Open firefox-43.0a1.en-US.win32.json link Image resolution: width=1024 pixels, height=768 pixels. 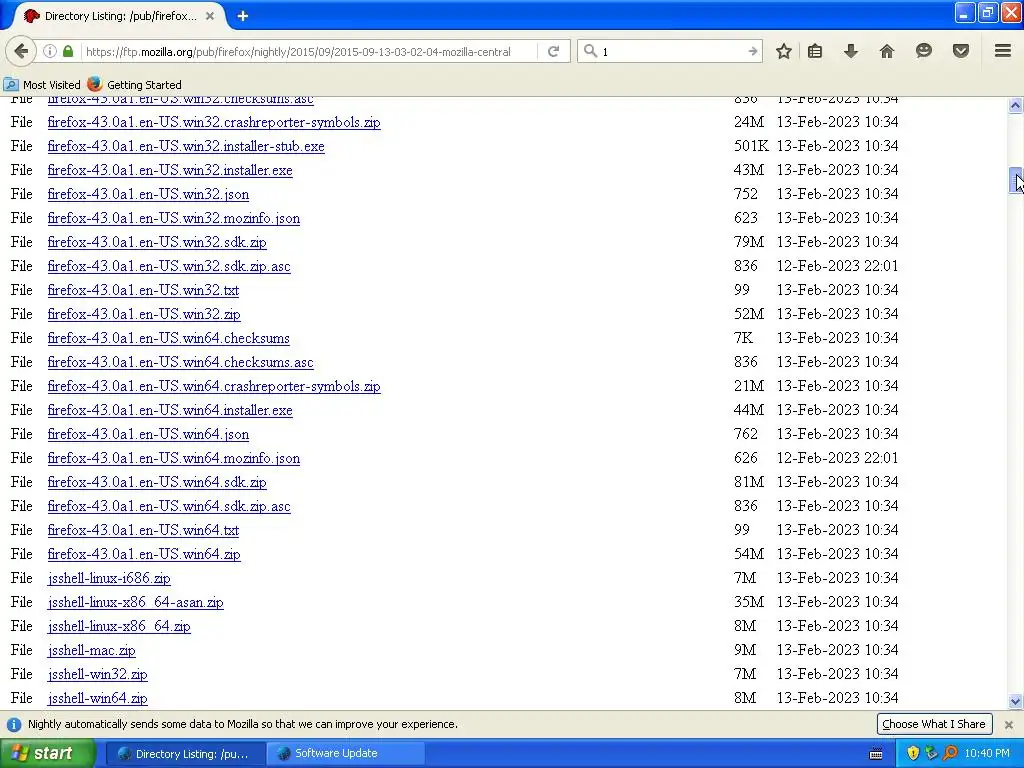(x=148, y=195)
